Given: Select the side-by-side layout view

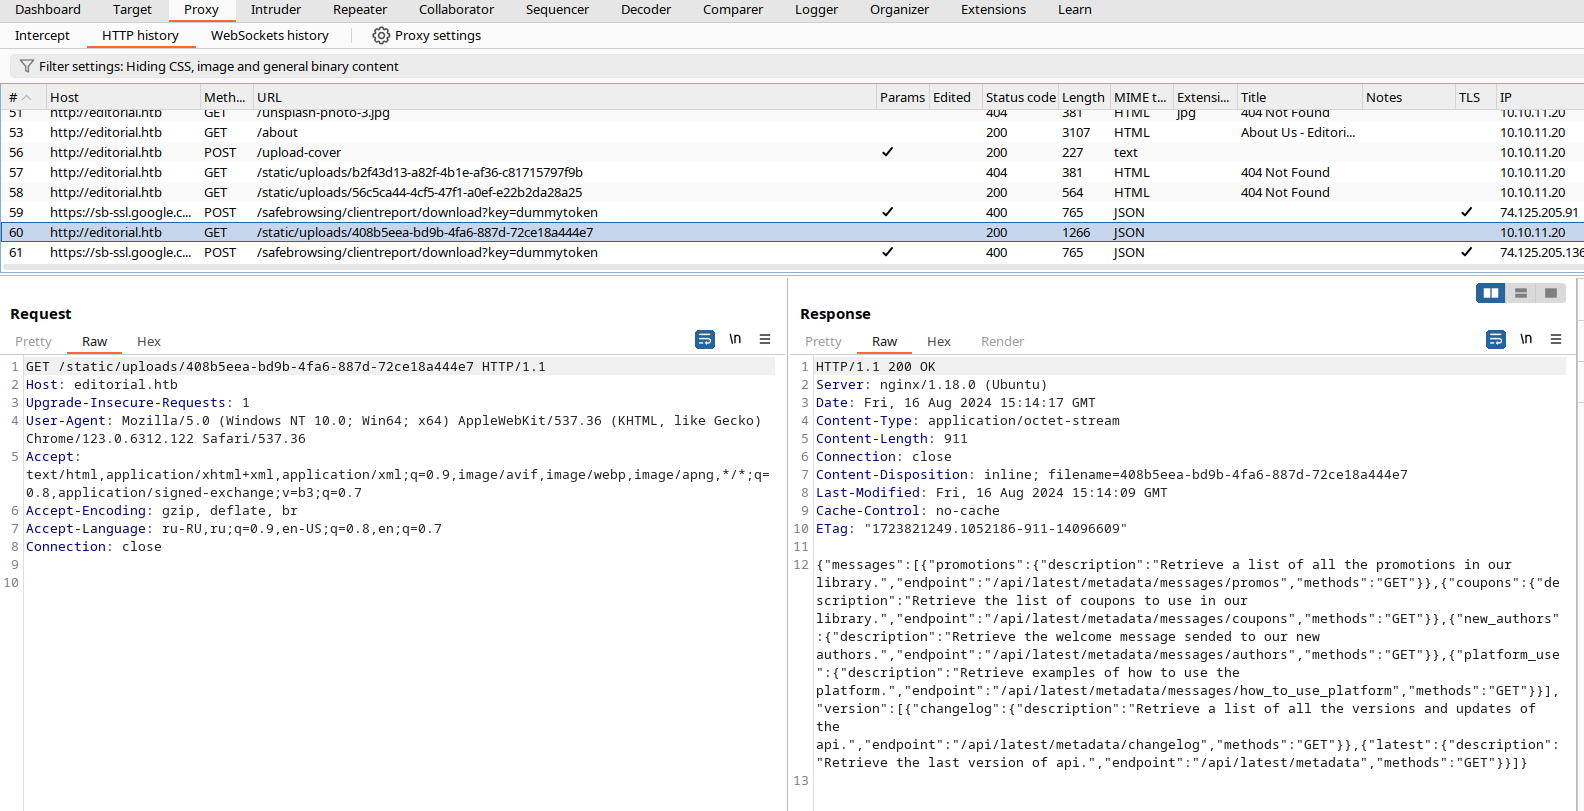Looking at the screenshot, I should (x=1491, y=293).
